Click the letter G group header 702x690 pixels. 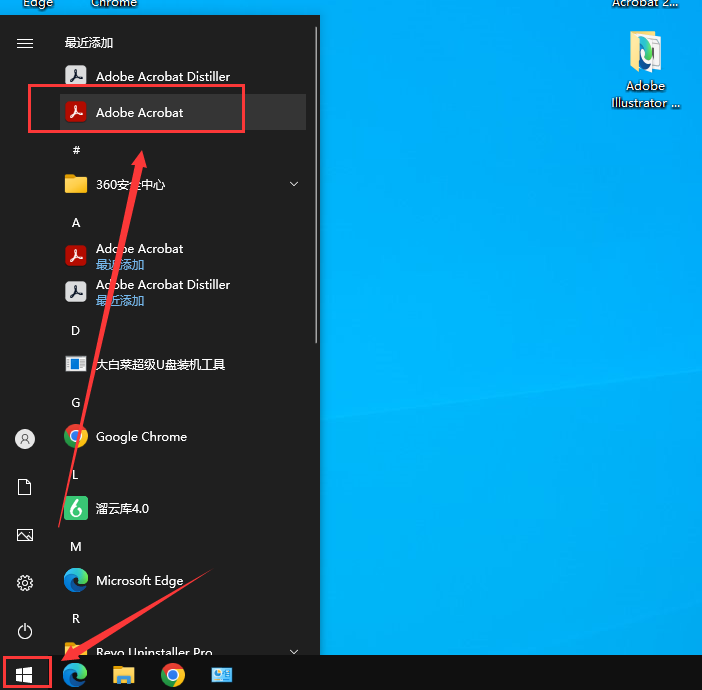point(75,402)
